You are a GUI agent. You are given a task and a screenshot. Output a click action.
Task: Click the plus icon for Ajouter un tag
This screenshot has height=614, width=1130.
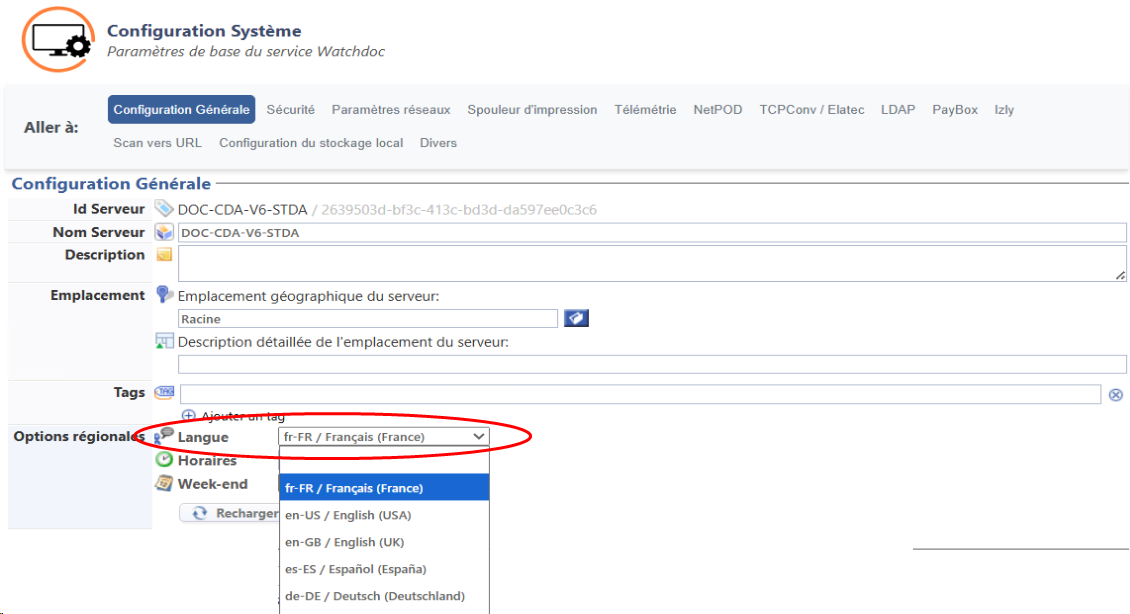189,415
